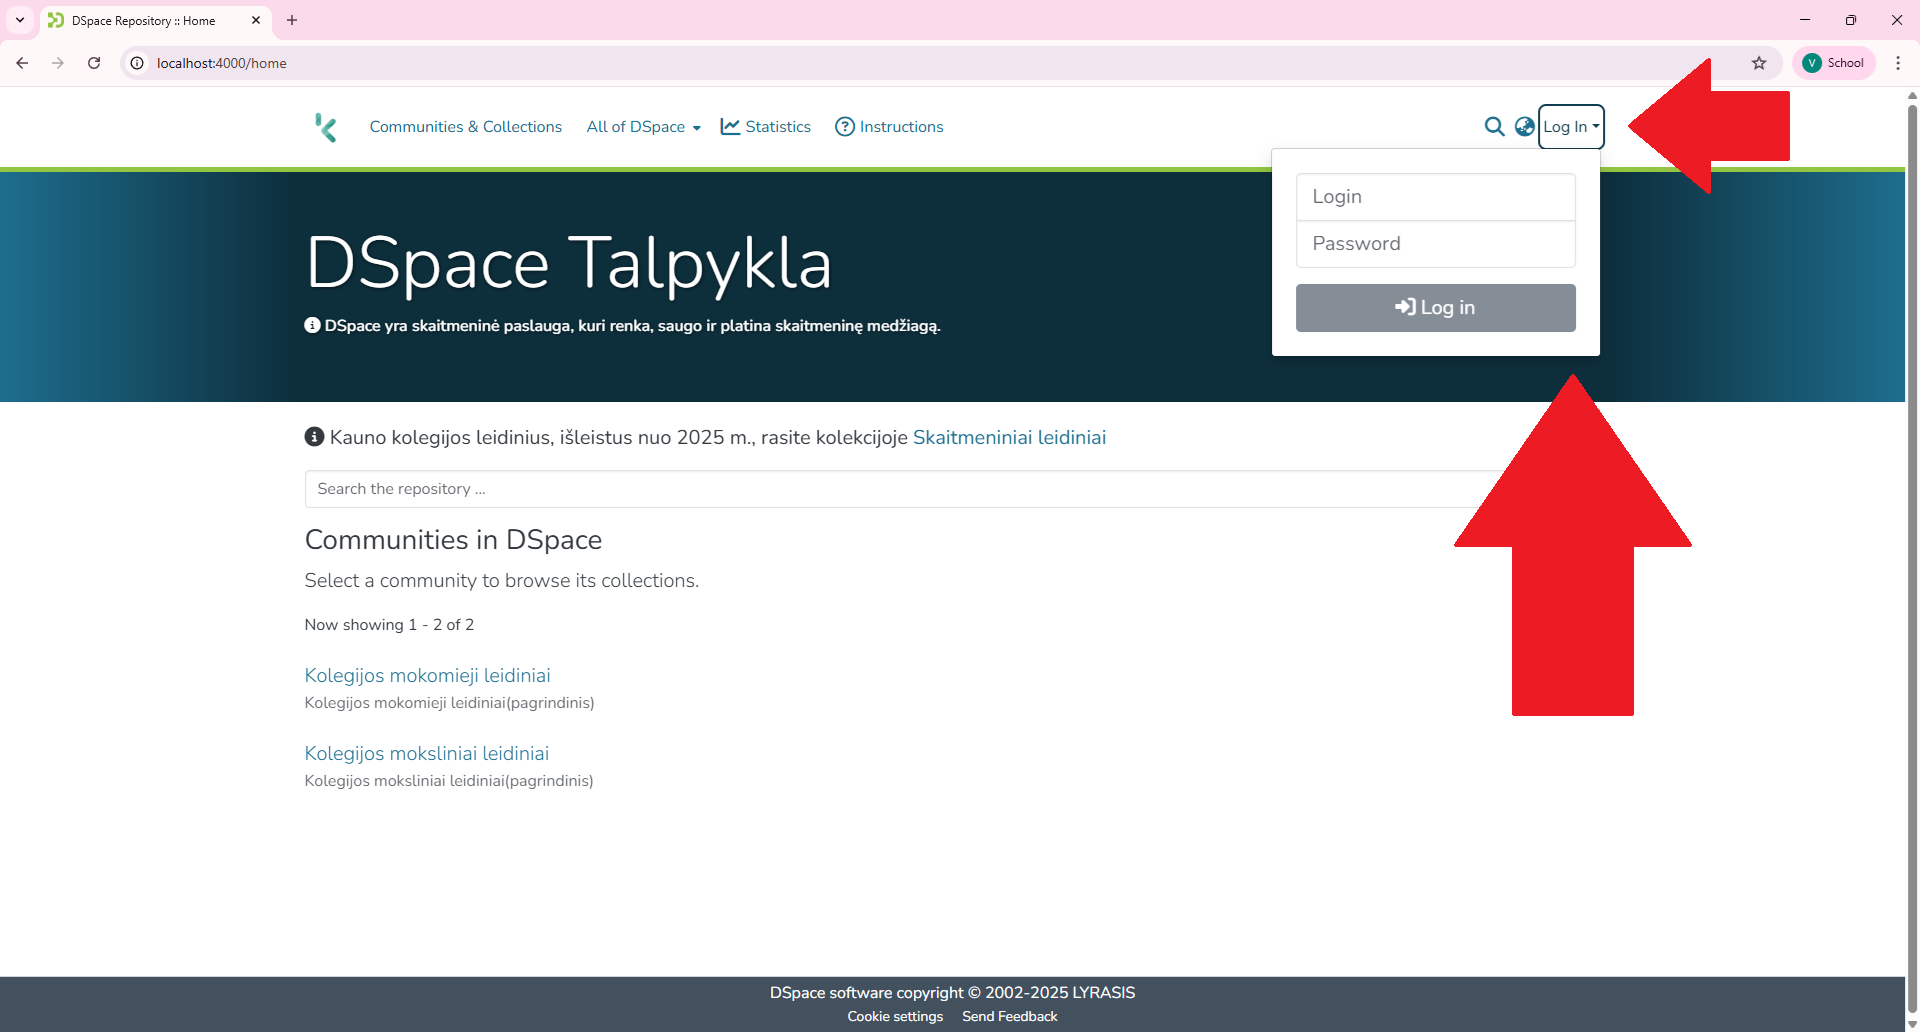1920x1032 pixels.
Task: Open a new tab with plus icon
Action: coord(292,20)
